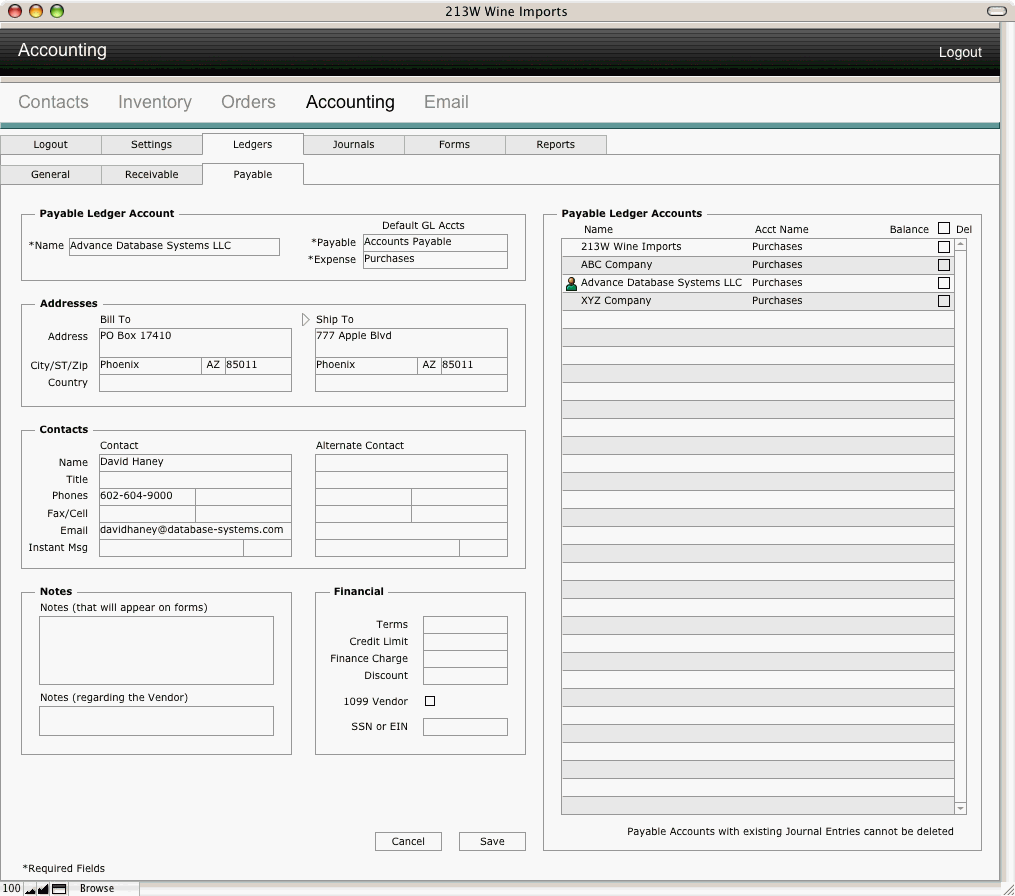The height and width of the screenshot is (896, 1015).
Task: Open the Orders module
Action: pos(249,102)
